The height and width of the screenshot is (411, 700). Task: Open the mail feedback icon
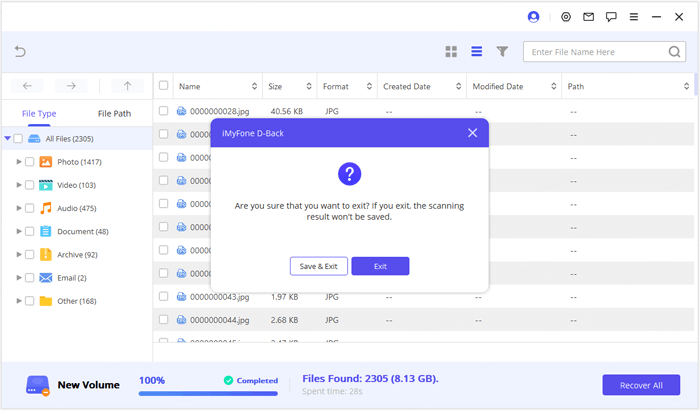tap(588, 17)
